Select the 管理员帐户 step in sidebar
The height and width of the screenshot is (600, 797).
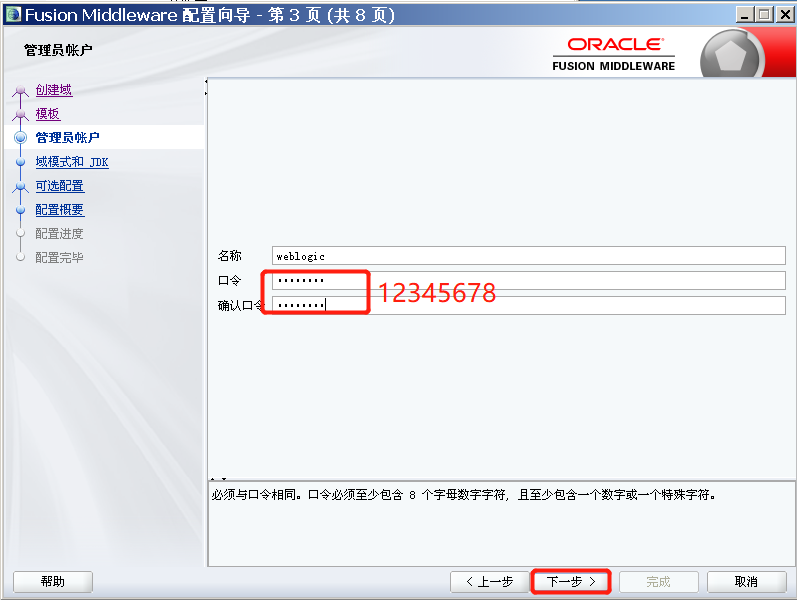pos(68,138)
